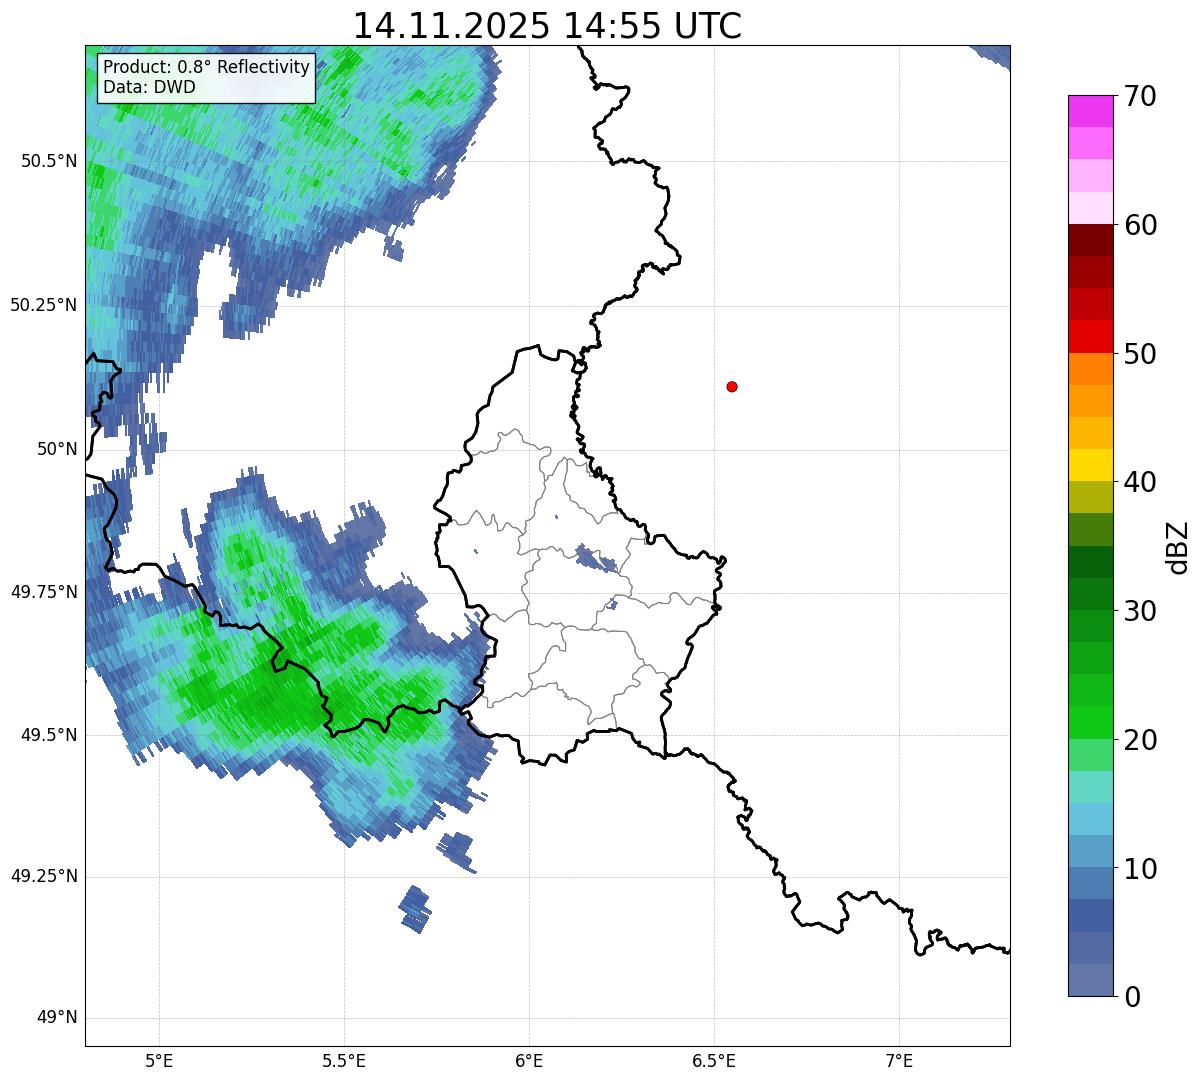Click the longitude label 5.5°E
1202x1081 pixels.
344,1060
